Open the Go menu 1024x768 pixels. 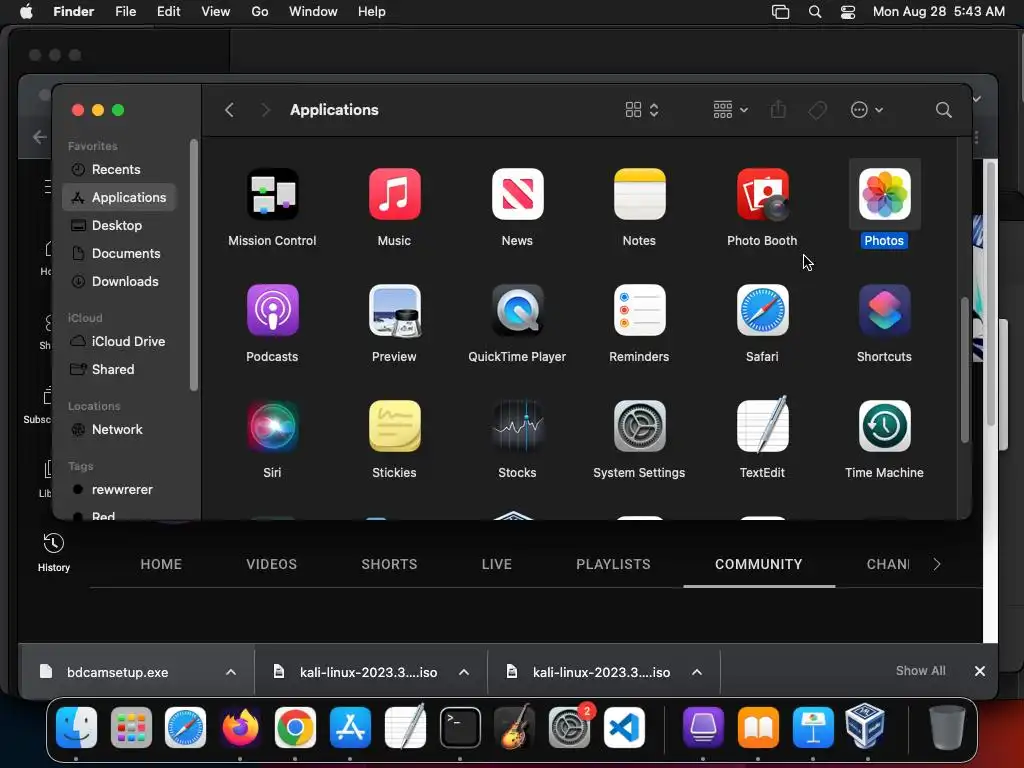(260, 12)
